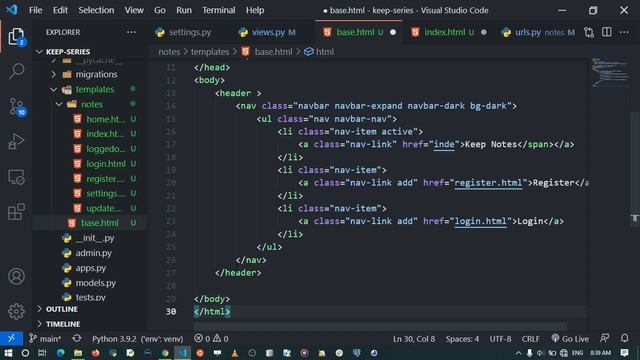Image resolution: width=640 pixels, height=360 pixels.
Task: Open the Go menu
Action: click(x=160, y=10)
